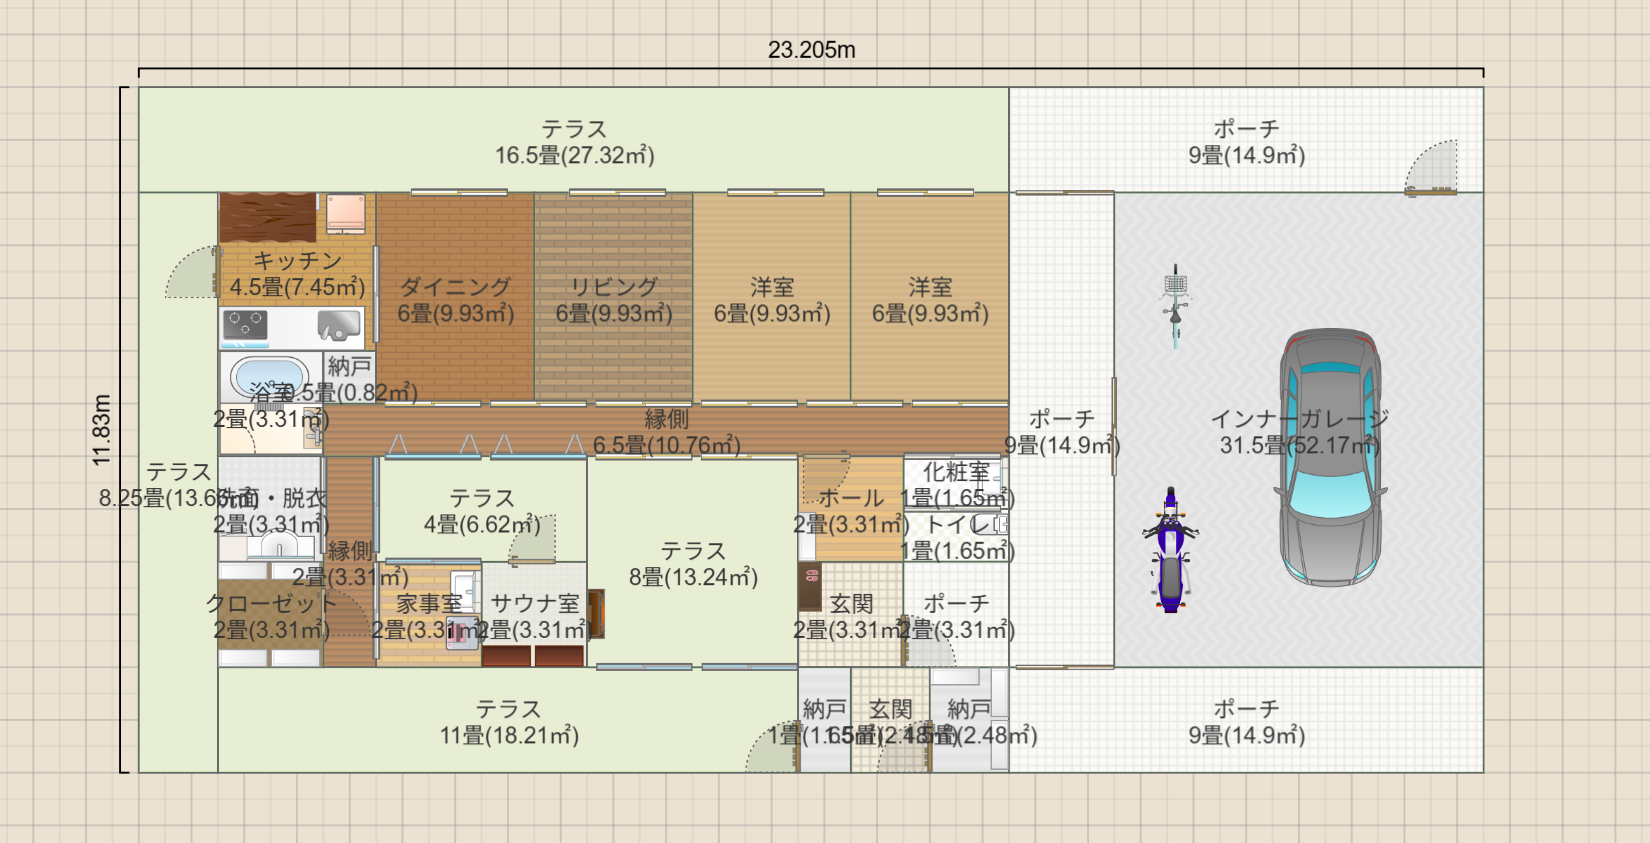Select the bicycle in the garage

point(1175,305)
